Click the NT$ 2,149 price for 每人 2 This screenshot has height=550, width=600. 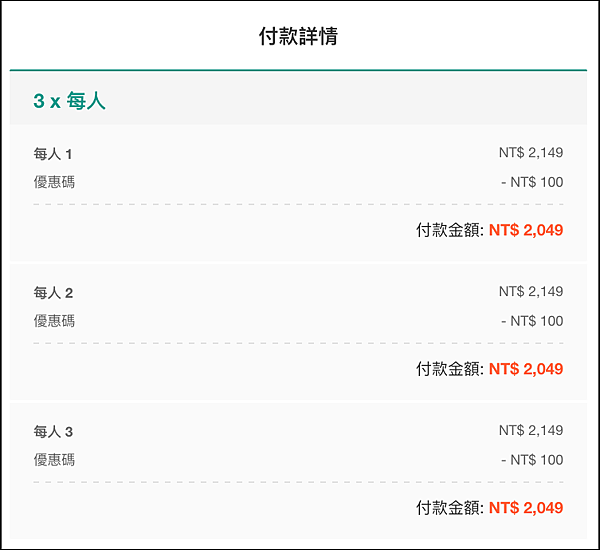tap(531, 292)
